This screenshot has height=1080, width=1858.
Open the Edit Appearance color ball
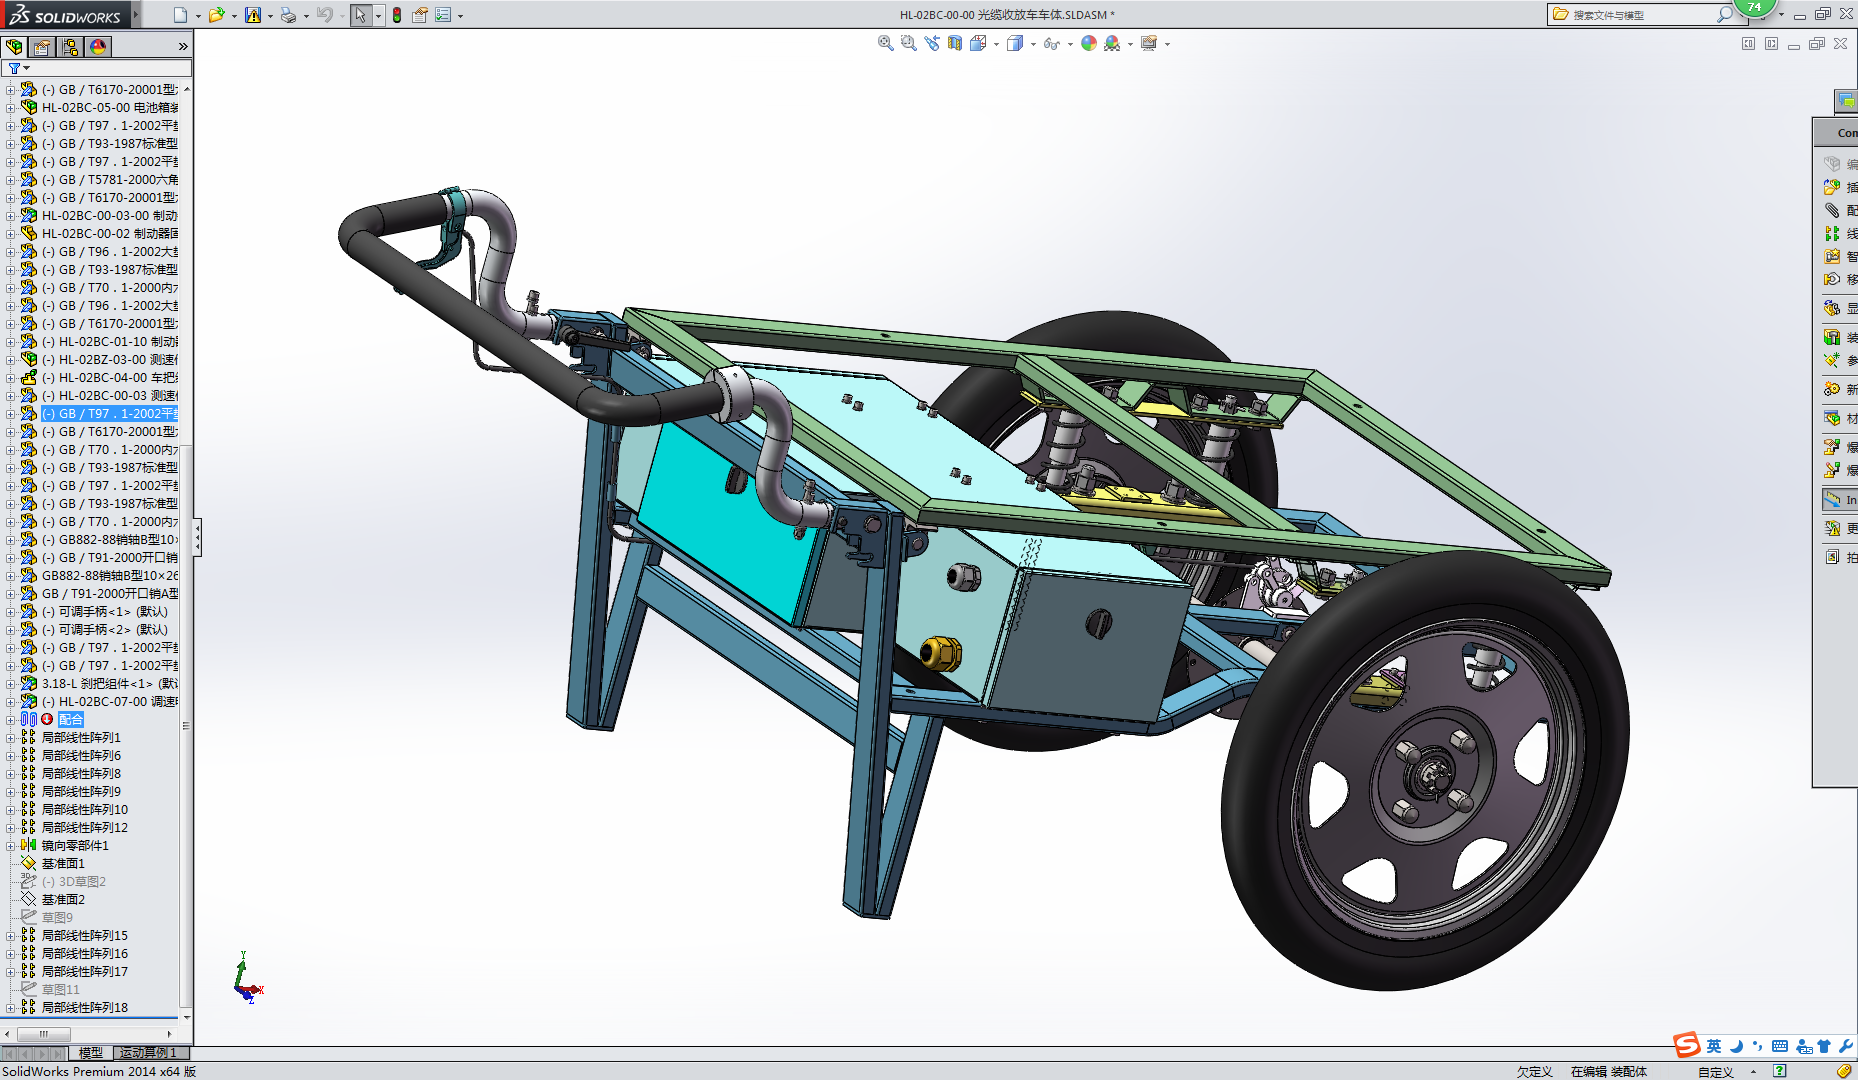[1089, 43]
